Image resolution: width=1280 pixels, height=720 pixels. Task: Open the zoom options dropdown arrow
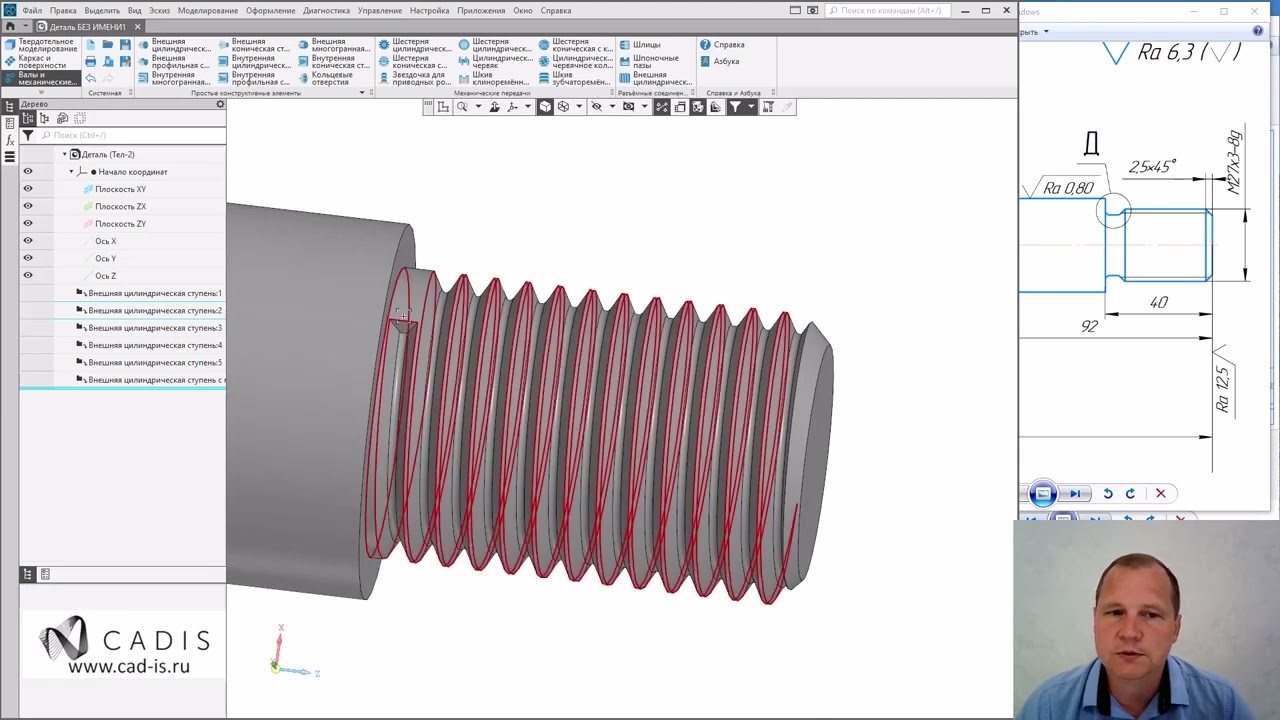pyautogui.click(x=477, y=107)
